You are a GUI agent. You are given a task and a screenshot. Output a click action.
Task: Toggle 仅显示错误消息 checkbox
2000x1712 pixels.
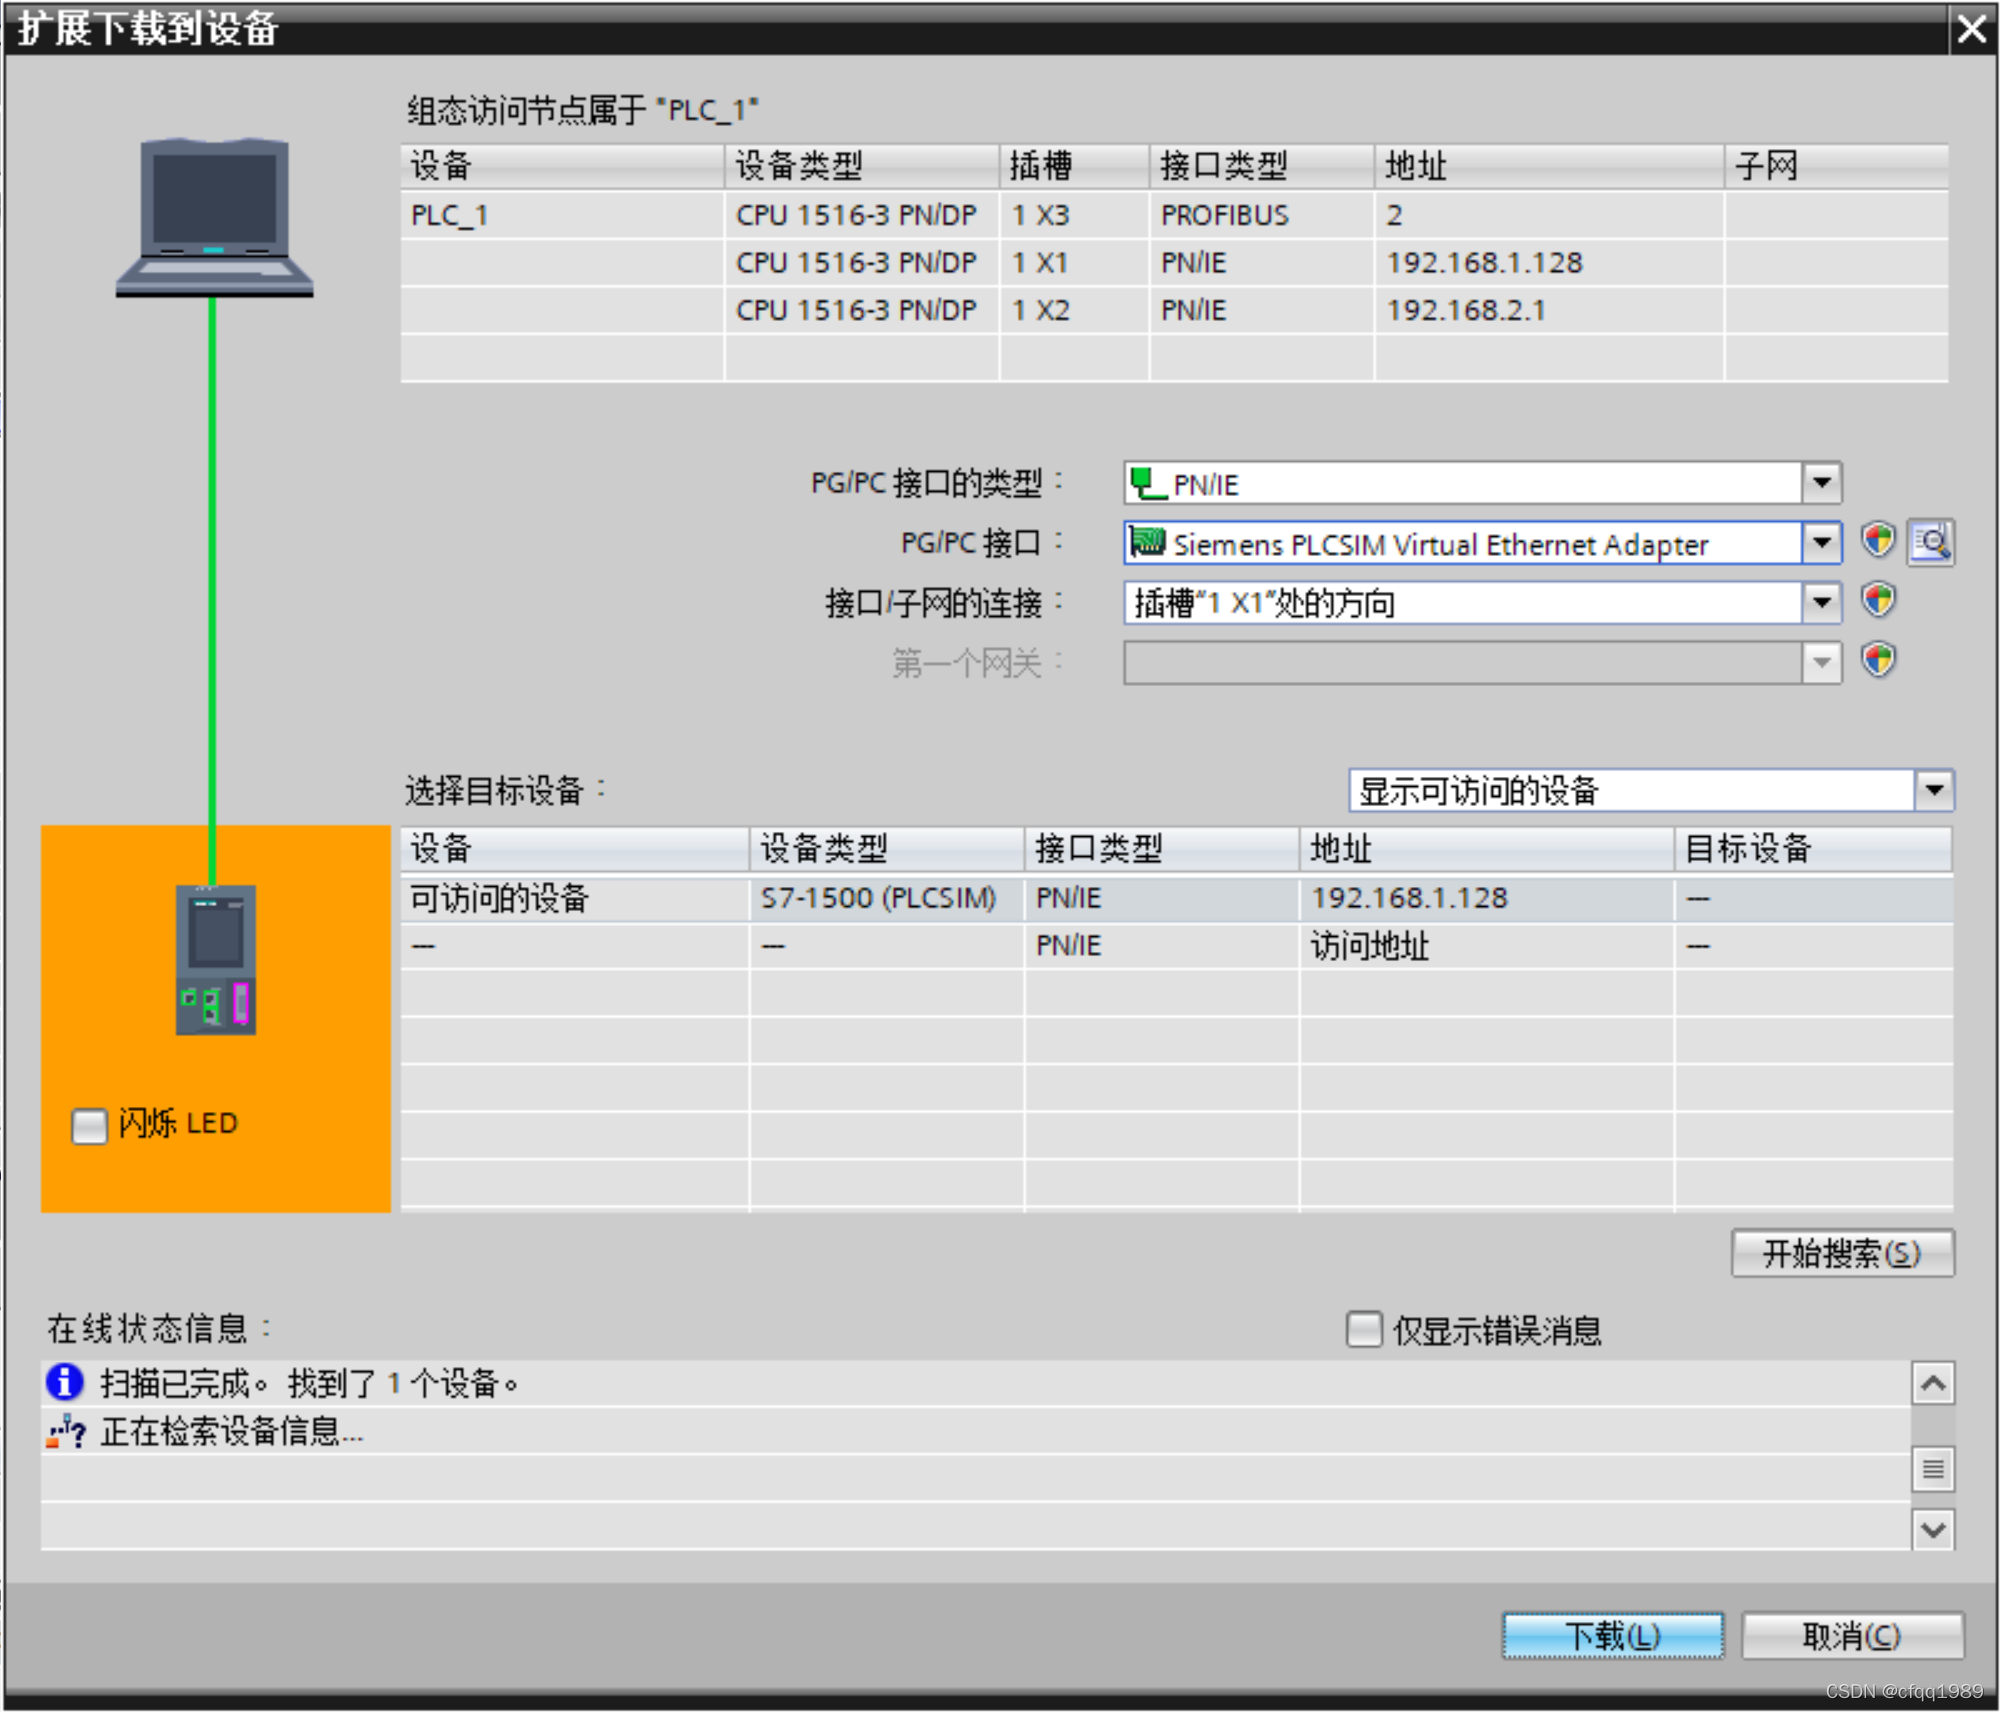pyautogui.click(x=1363, y=1329)
